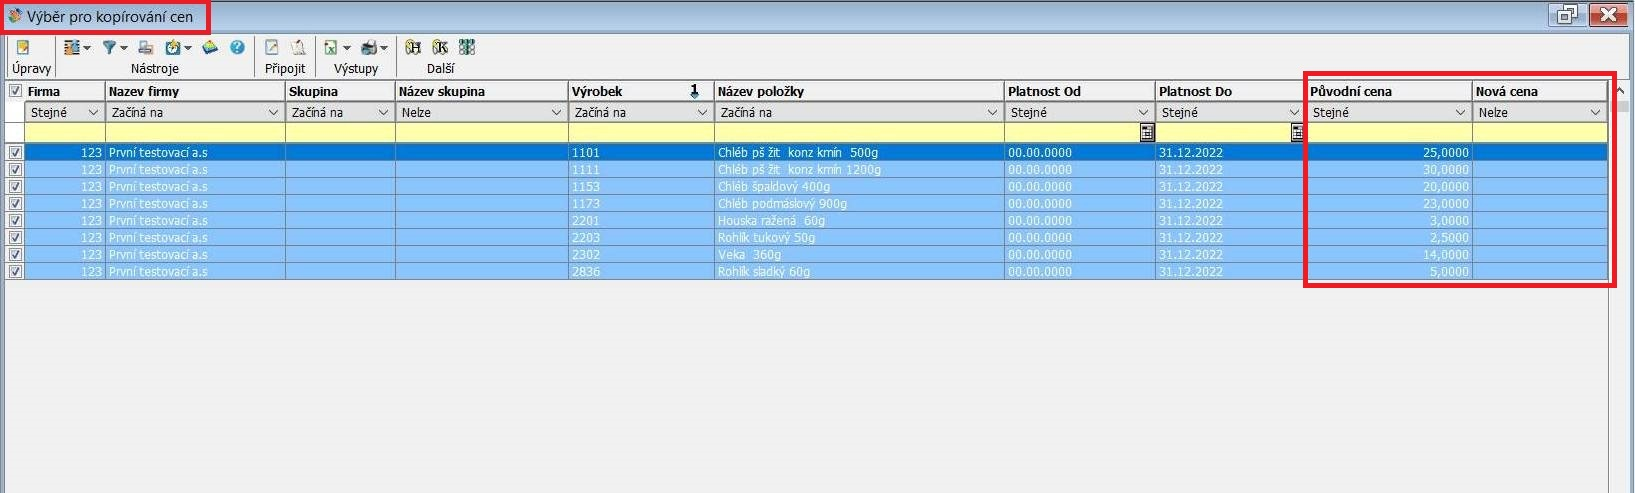Uncheck the row with product 1101
This screenshot has height=493, width=1635.
tap(15, 153)
